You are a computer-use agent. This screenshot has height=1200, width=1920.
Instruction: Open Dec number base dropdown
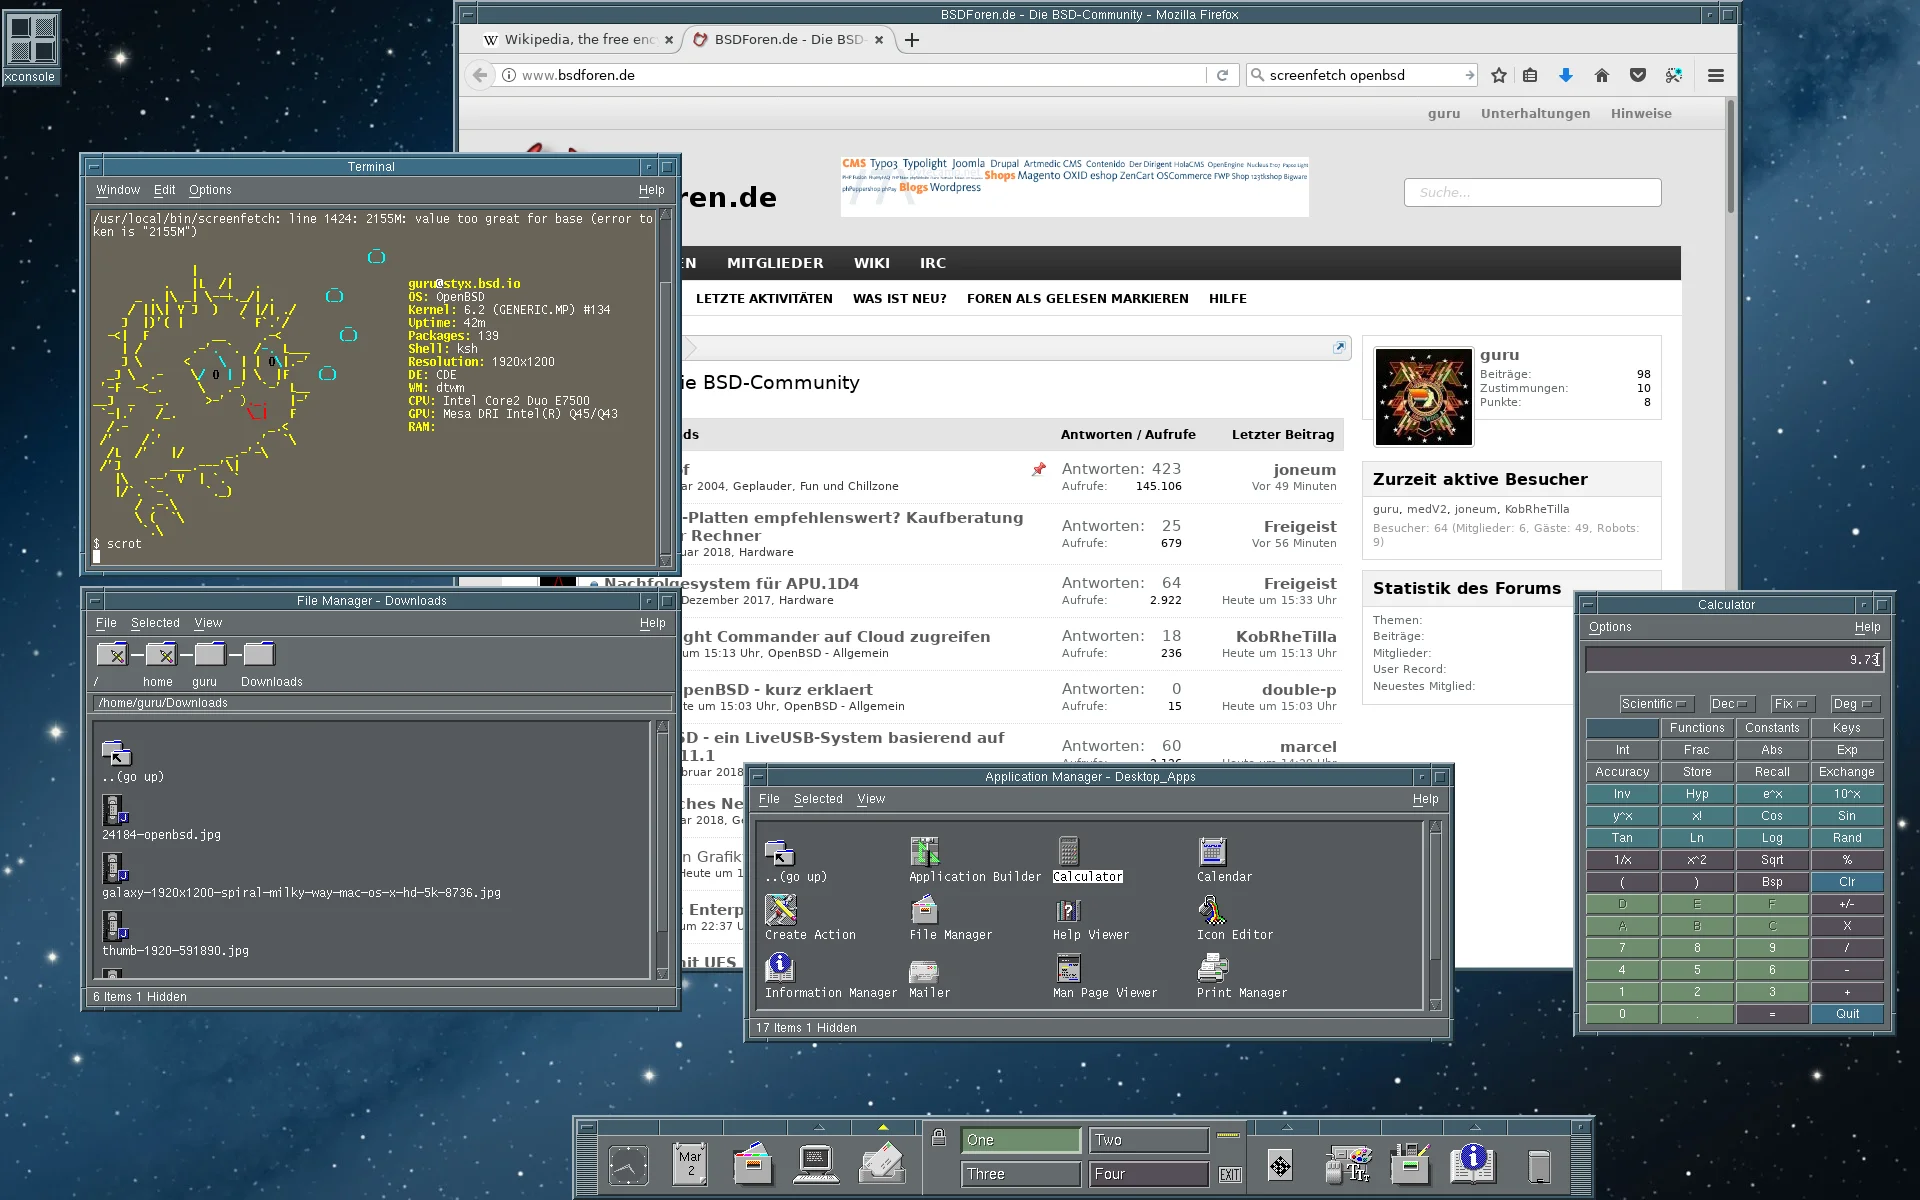pos(1732,704)
